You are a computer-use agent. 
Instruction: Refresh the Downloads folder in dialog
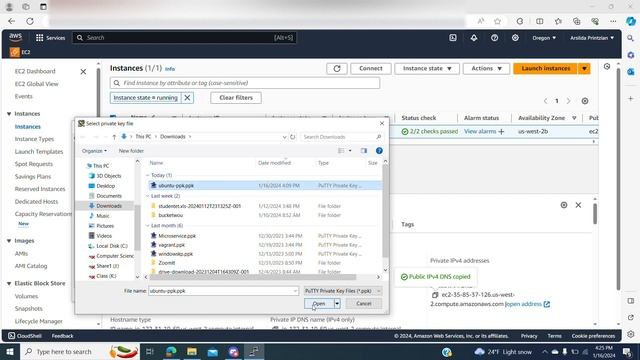293,137
